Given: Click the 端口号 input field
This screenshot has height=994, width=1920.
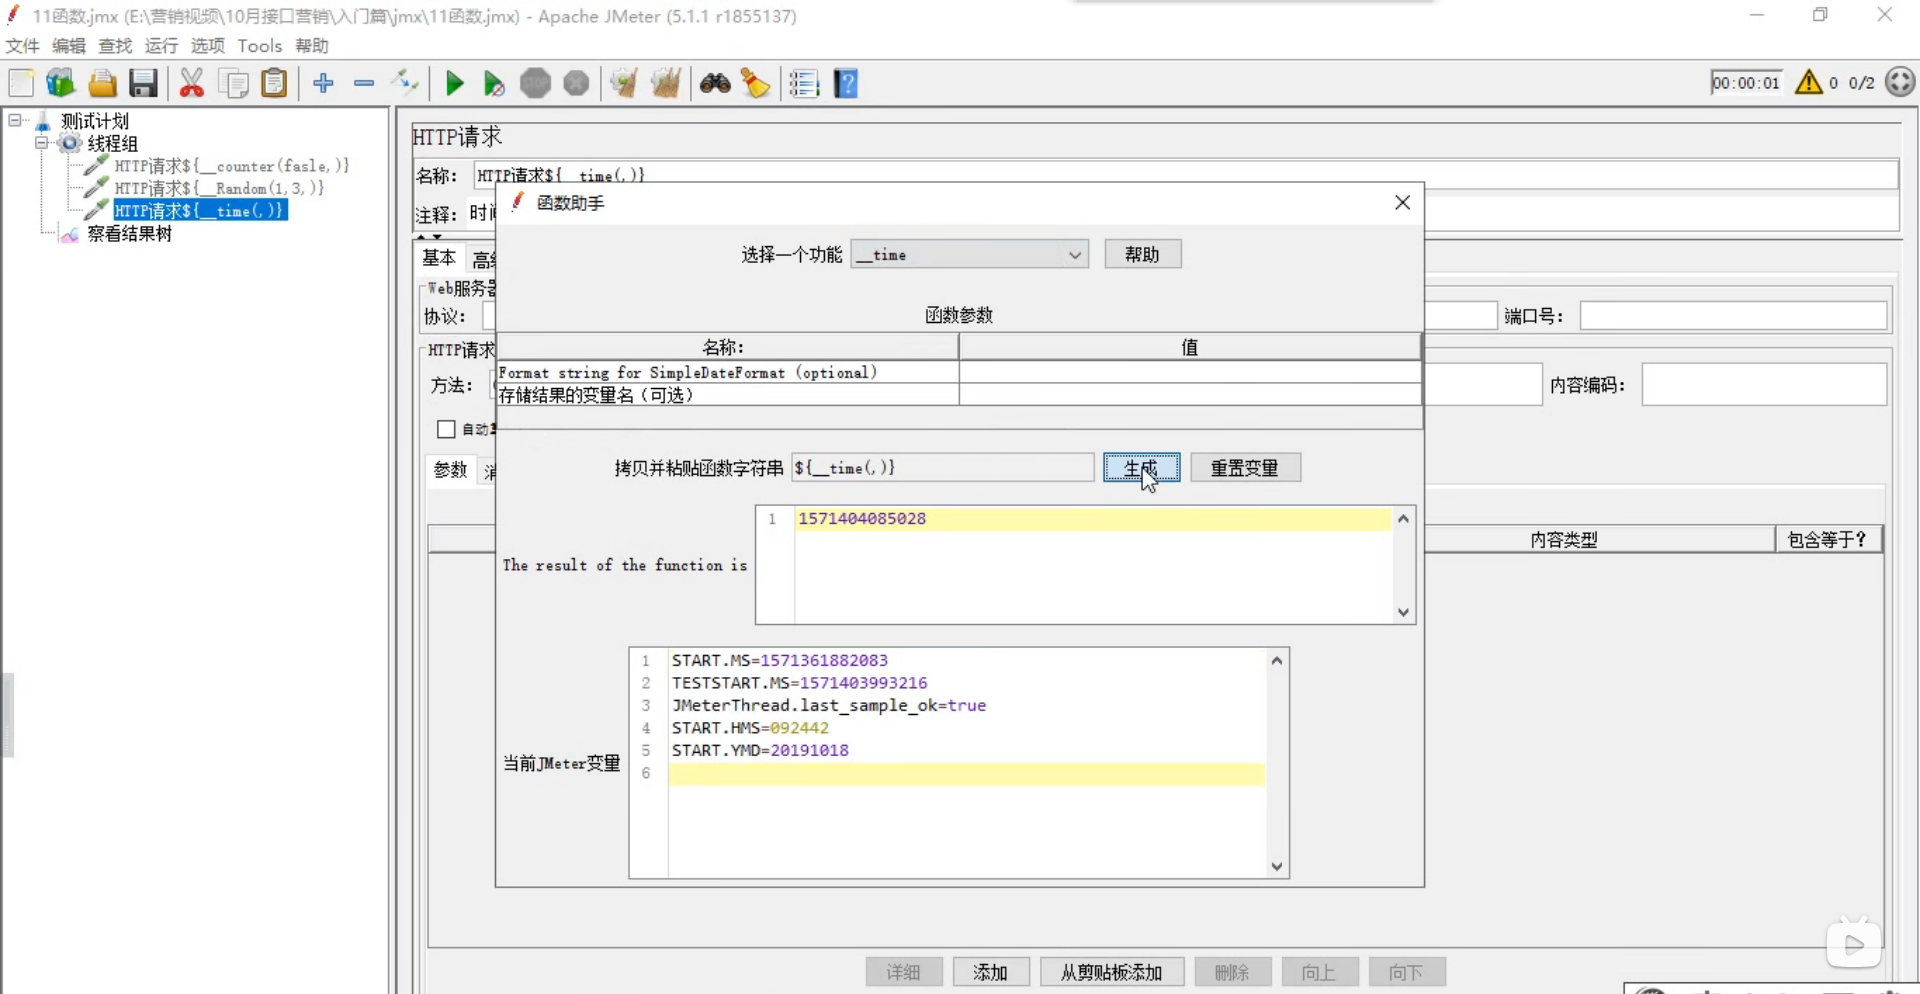Looking at the screenshot, I should [x=1733, y=316].
